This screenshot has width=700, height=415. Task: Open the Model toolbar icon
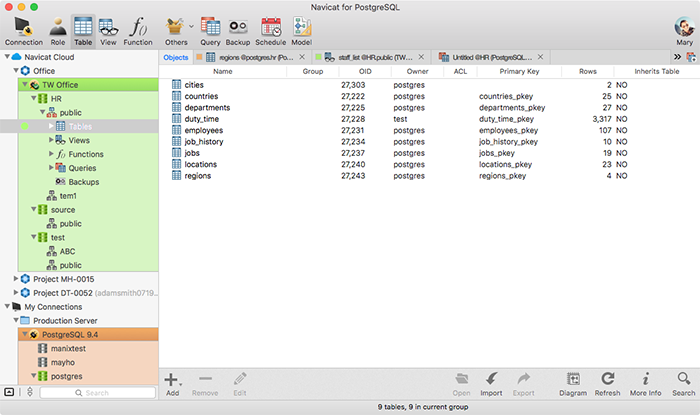(302, 31)
